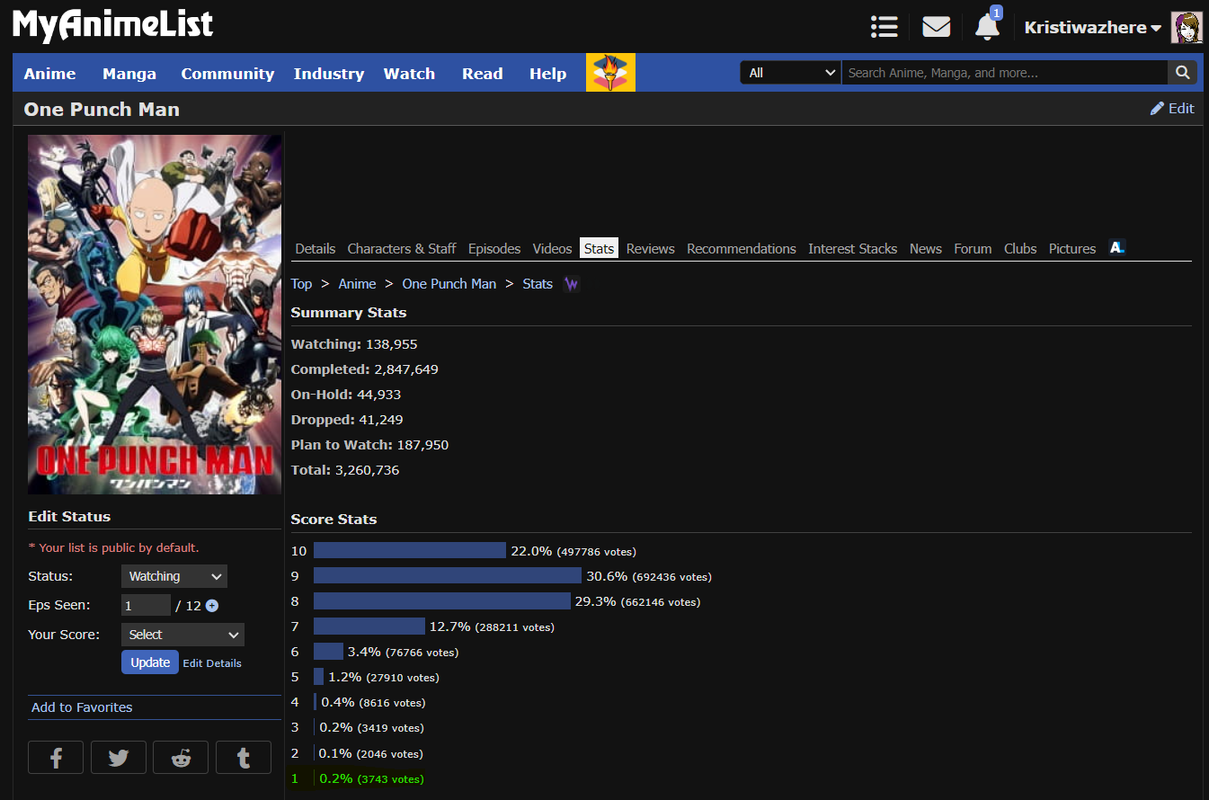
Task: Open the user profile avatar picture
Action: coord(1186,27)
